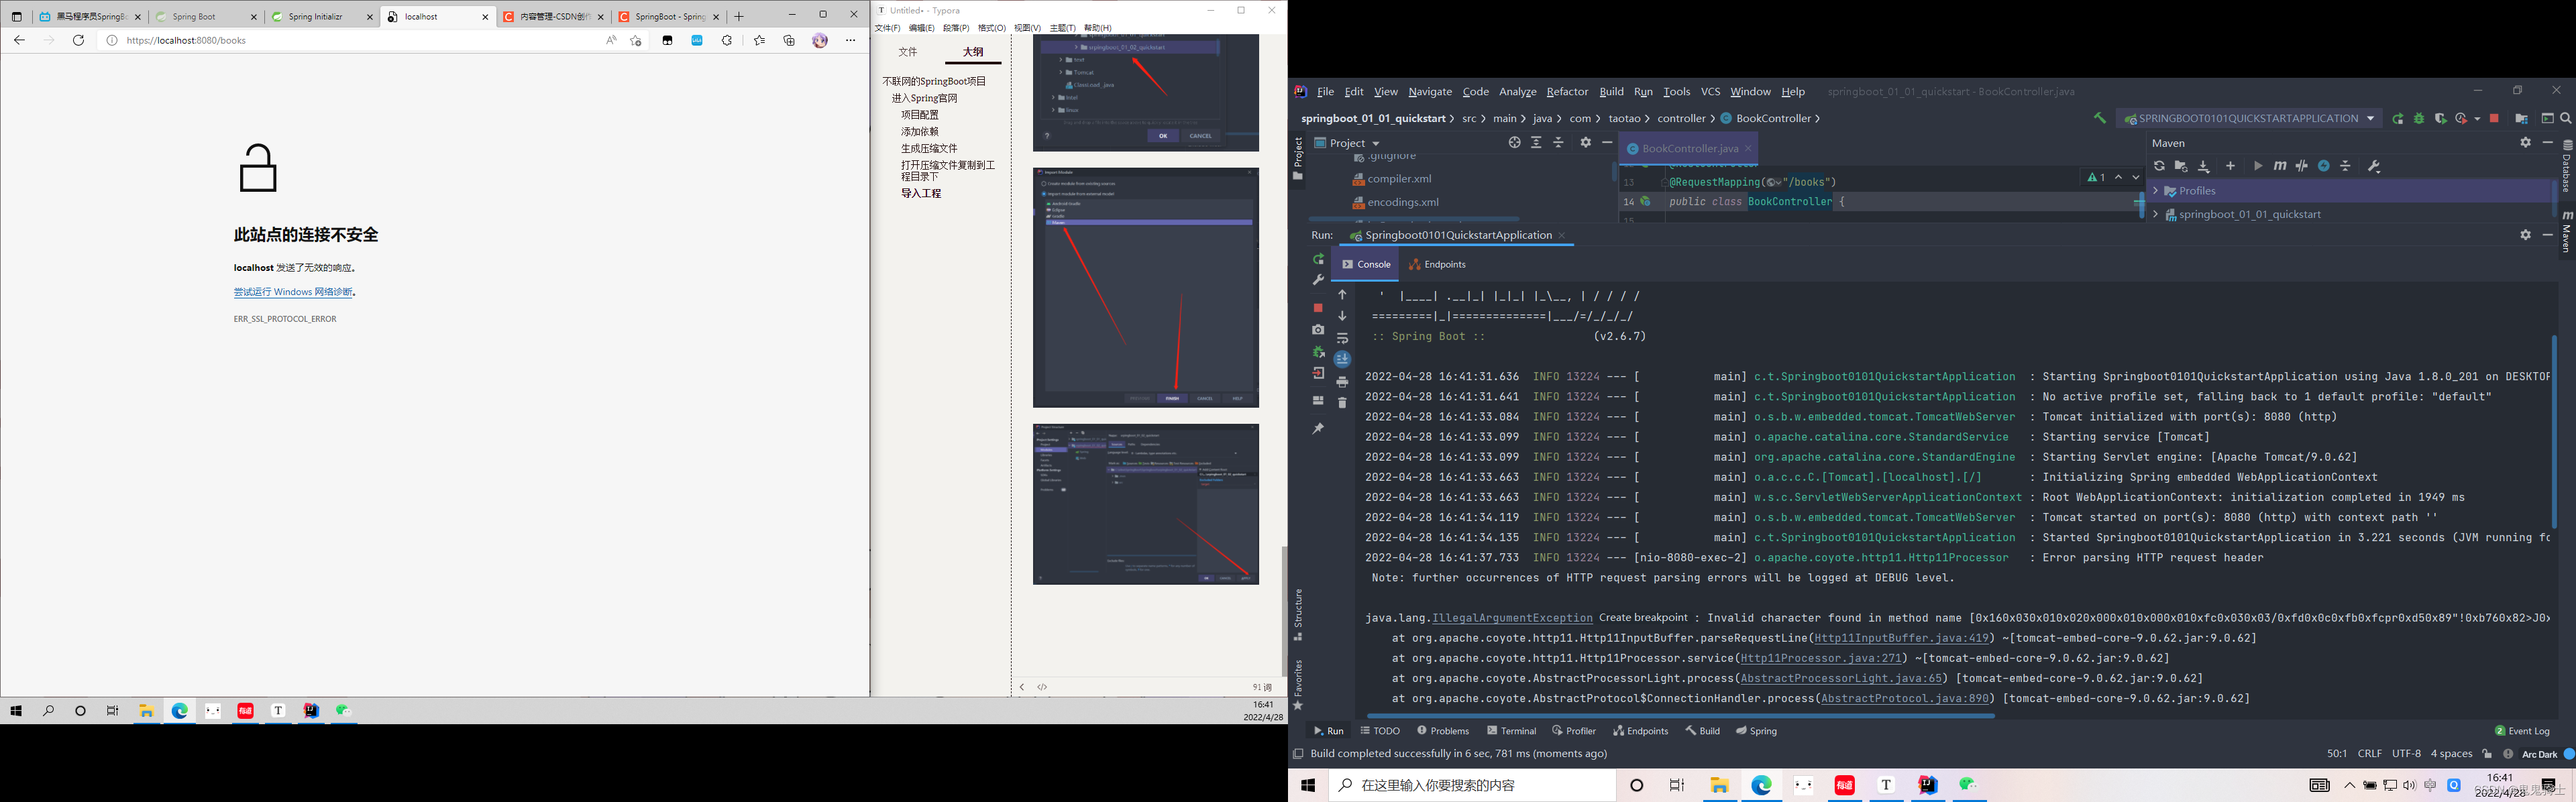The width and height of the screenshot is (2576, 802).
Task: Click the Print icon in the console gutter
Action: point(1342,382)
